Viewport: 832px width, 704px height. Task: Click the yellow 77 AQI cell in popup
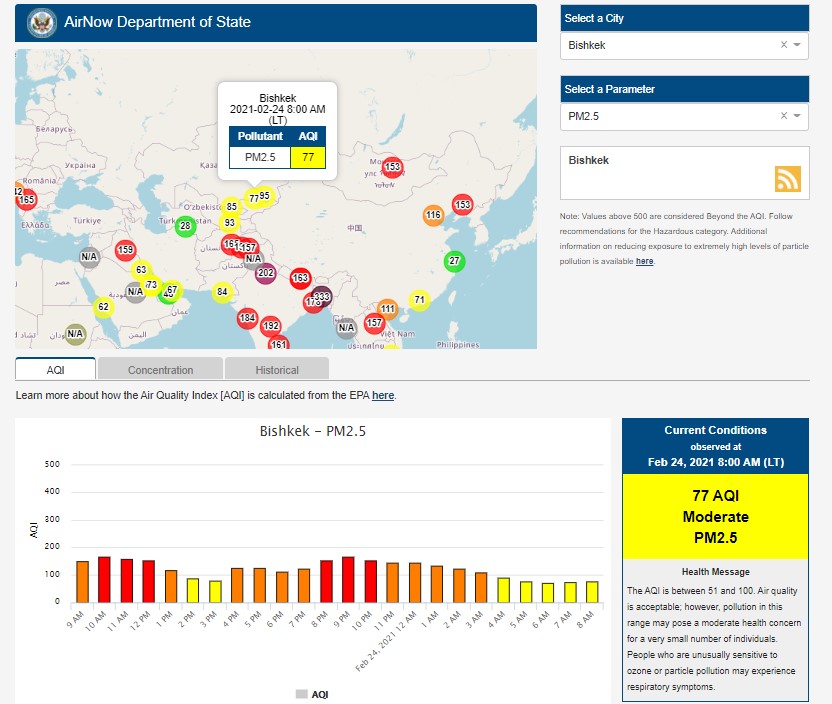[308, 157]
